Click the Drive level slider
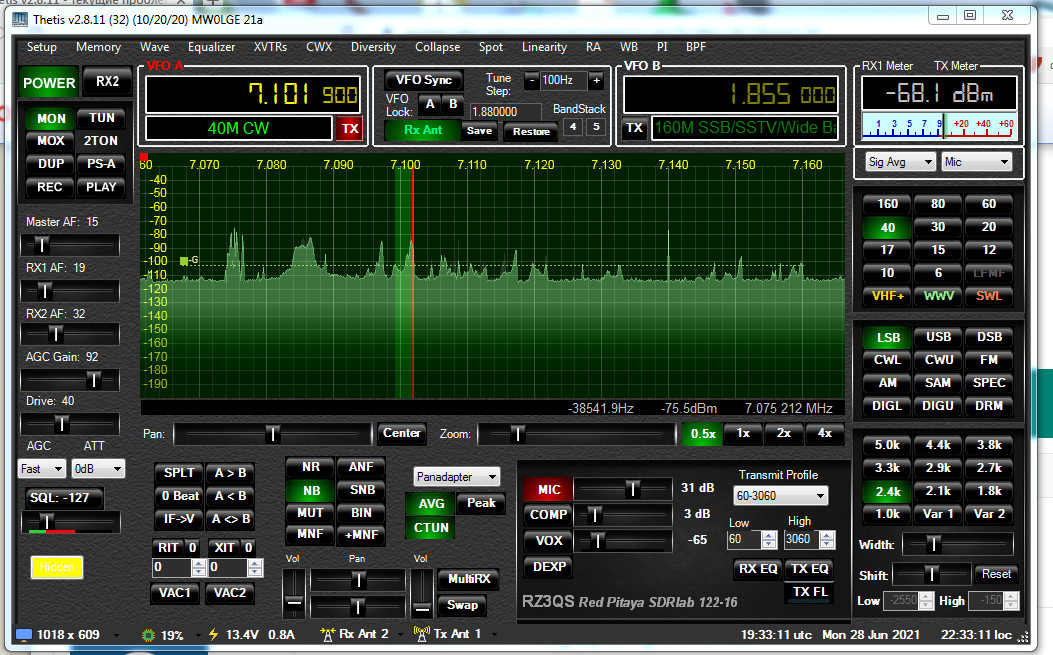The width and height of the screenshot is (1053, 655). pos(70,424)
